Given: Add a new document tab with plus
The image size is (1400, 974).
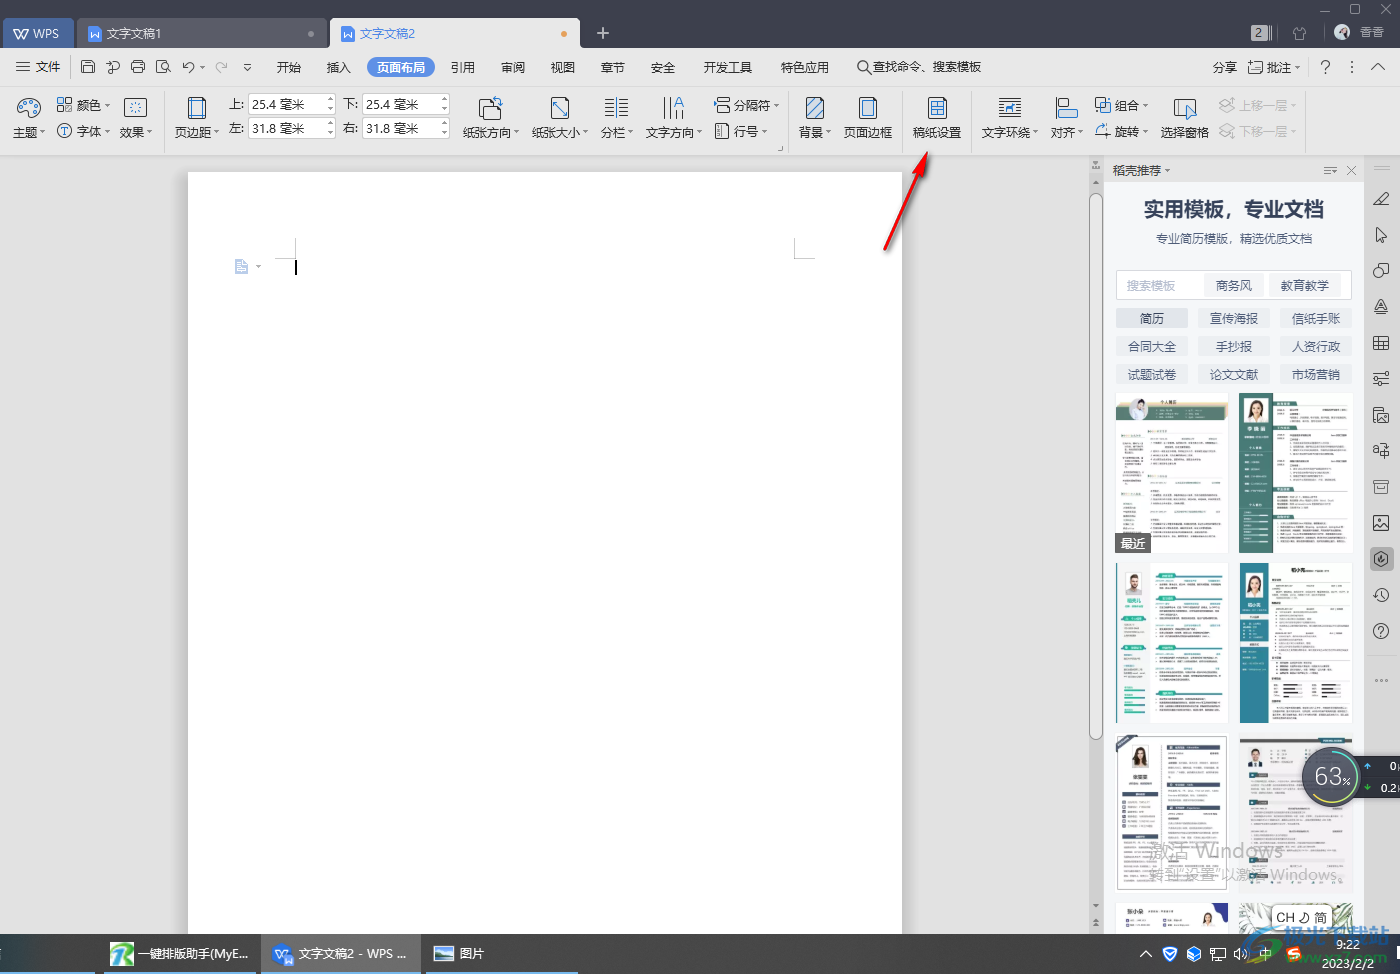Looking at the screenshot, I should [603, 33].
